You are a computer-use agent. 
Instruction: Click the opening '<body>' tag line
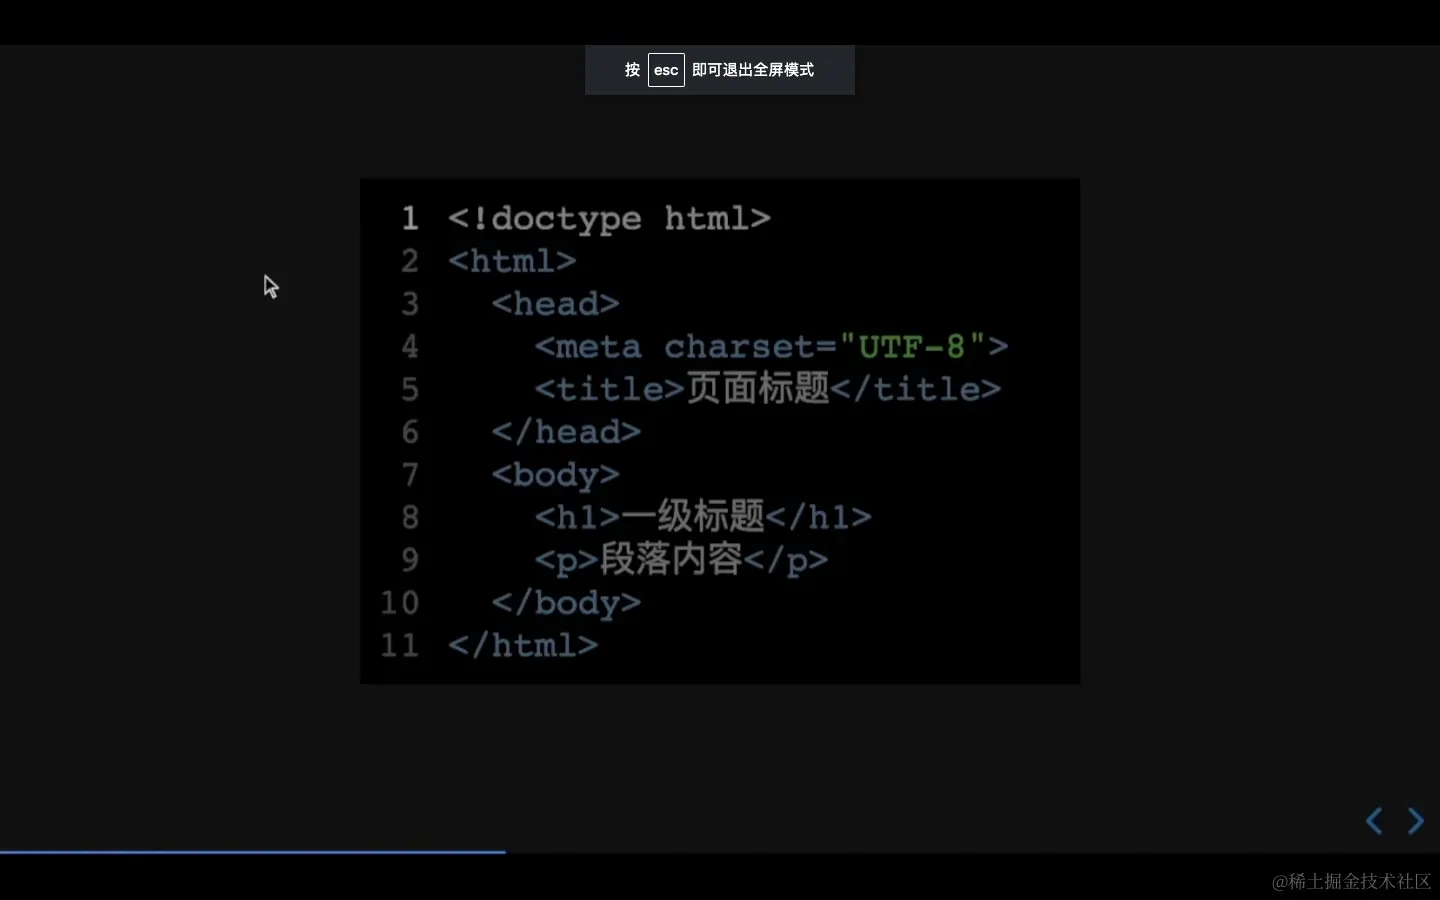point(555,475)
